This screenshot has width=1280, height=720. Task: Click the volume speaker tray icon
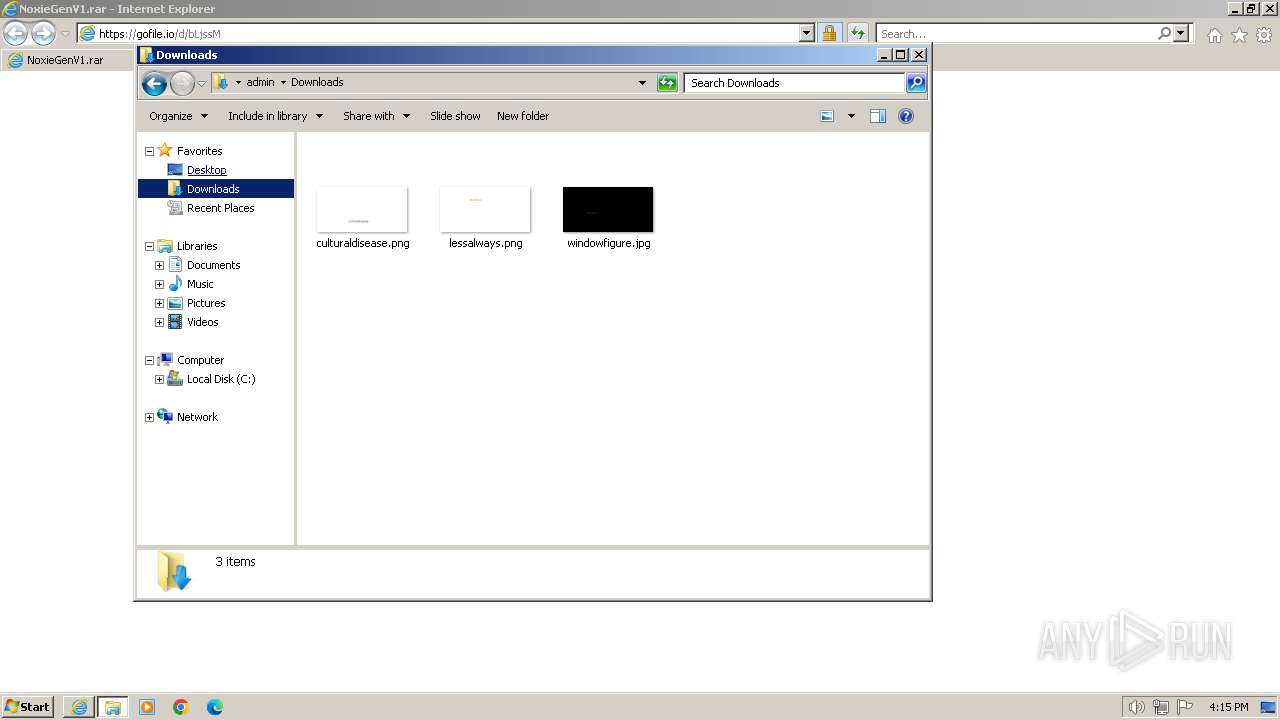pos(1136,707)
